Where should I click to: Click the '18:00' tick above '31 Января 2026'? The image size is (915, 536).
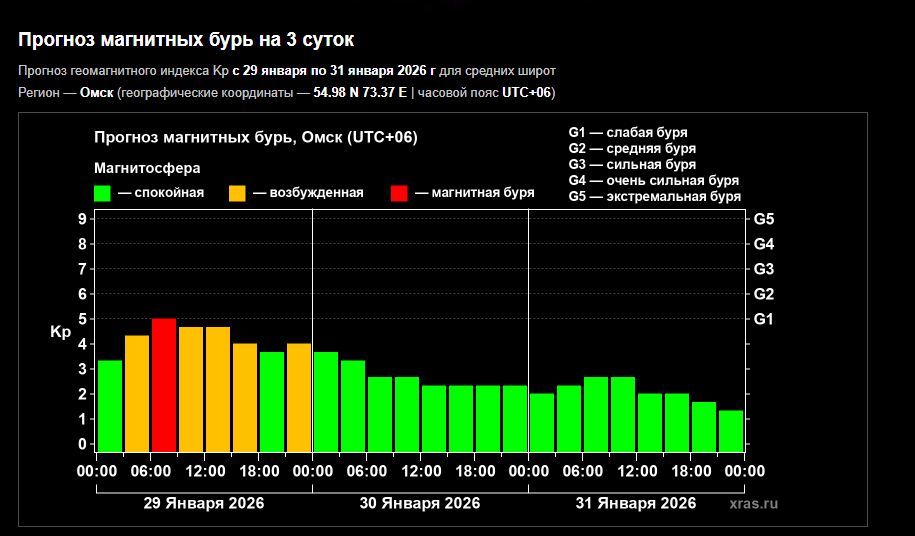(x=692, y=471)
